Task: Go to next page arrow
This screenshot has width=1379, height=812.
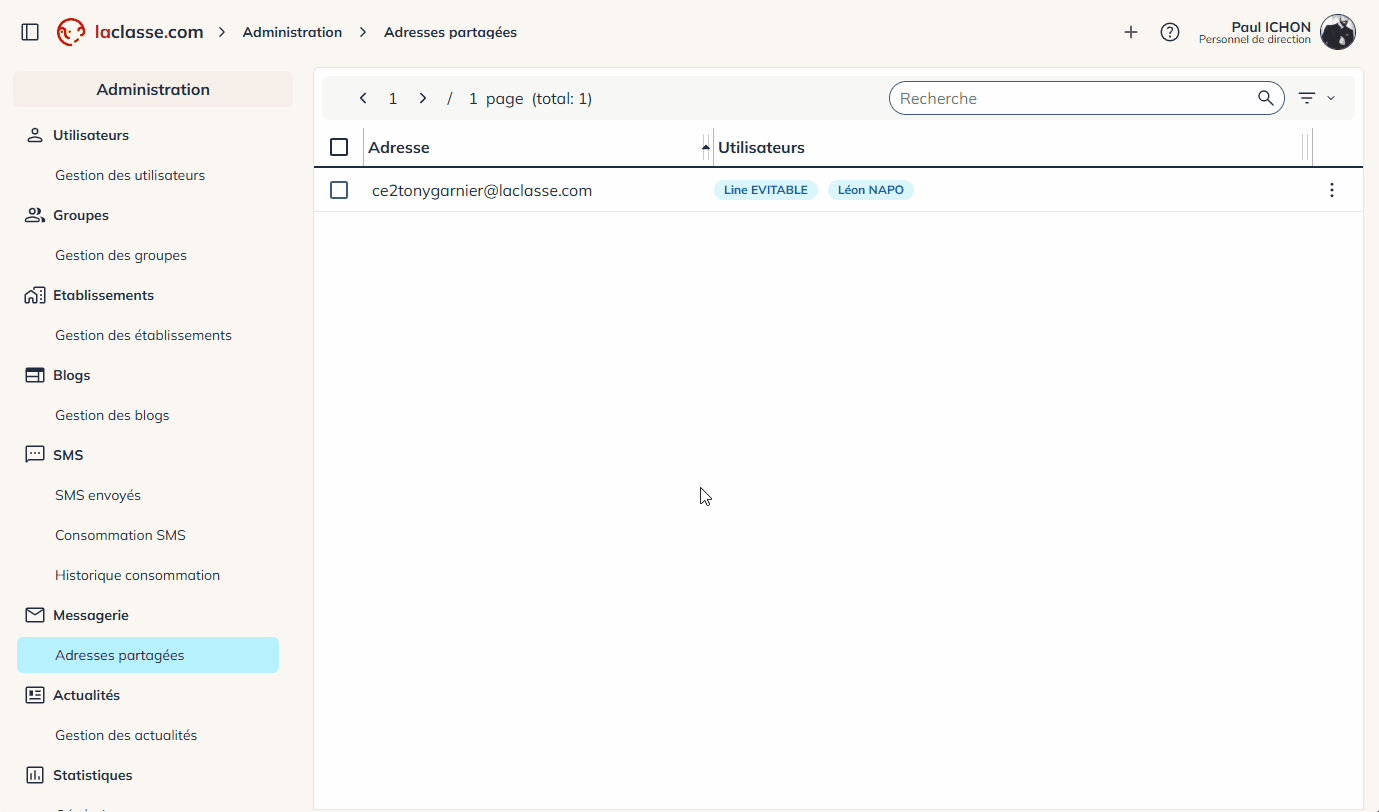Action: tap(423, 98)
